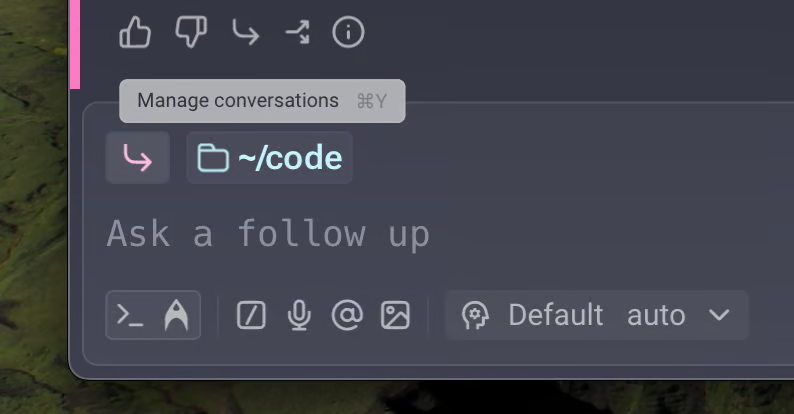This screenshot has height=414, width=794.
Task: Focus the "Ask a follow up" input field
Action: (x=400, y=234)
